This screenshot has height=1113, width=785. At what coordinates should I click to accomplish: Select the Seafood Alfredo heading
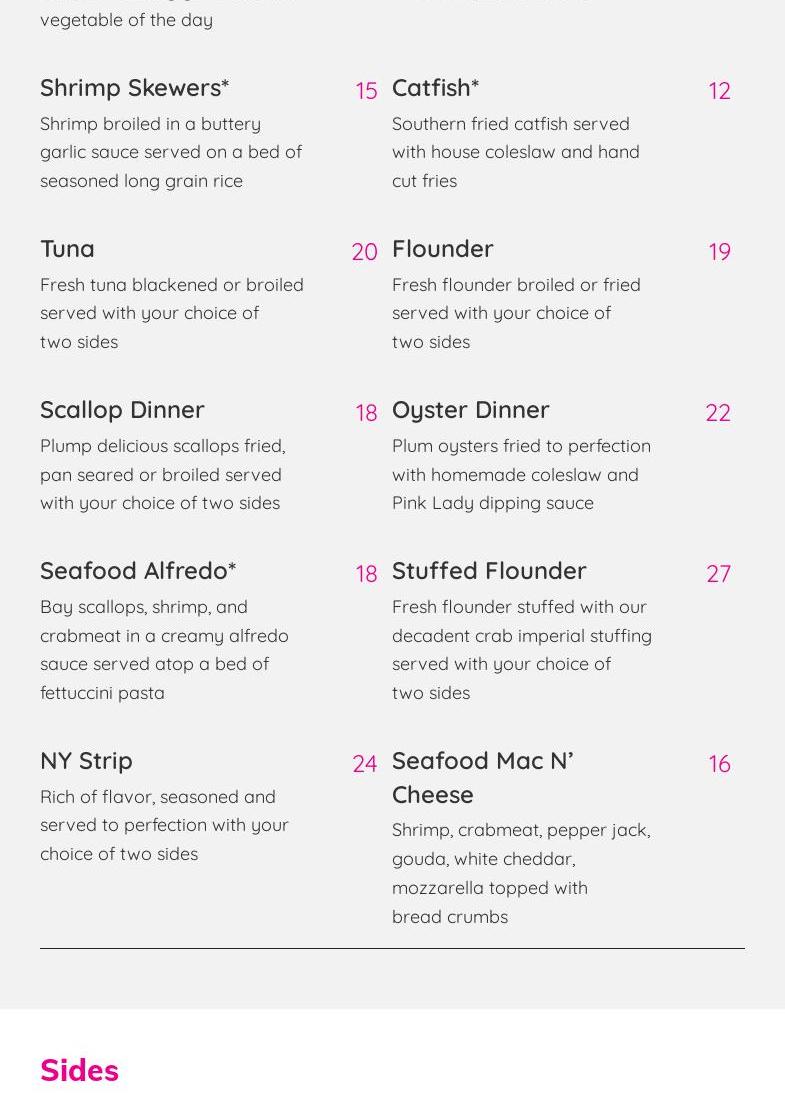tap(138, 571)
